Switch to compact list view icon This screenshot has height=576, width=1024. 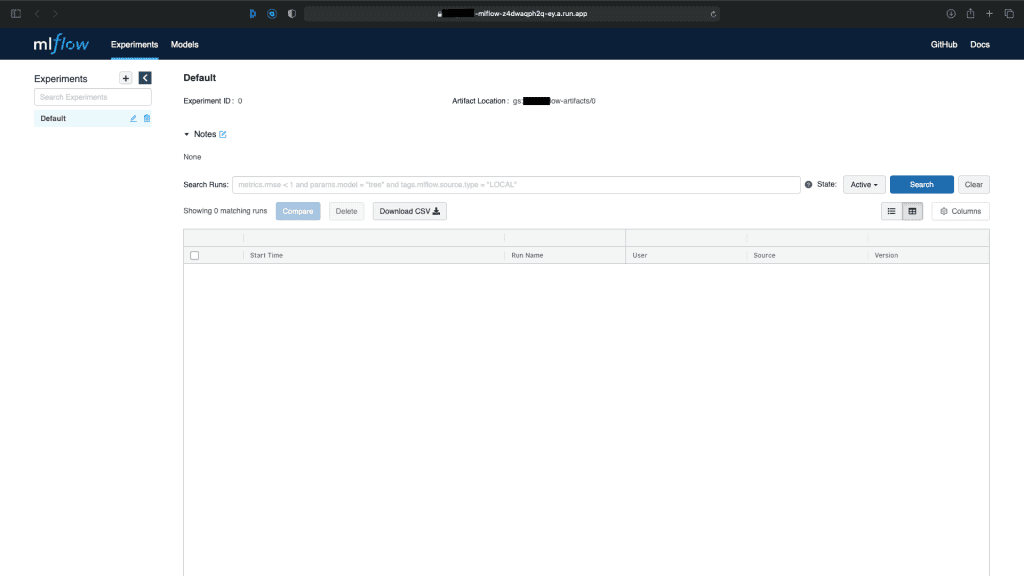pos(891,211)
